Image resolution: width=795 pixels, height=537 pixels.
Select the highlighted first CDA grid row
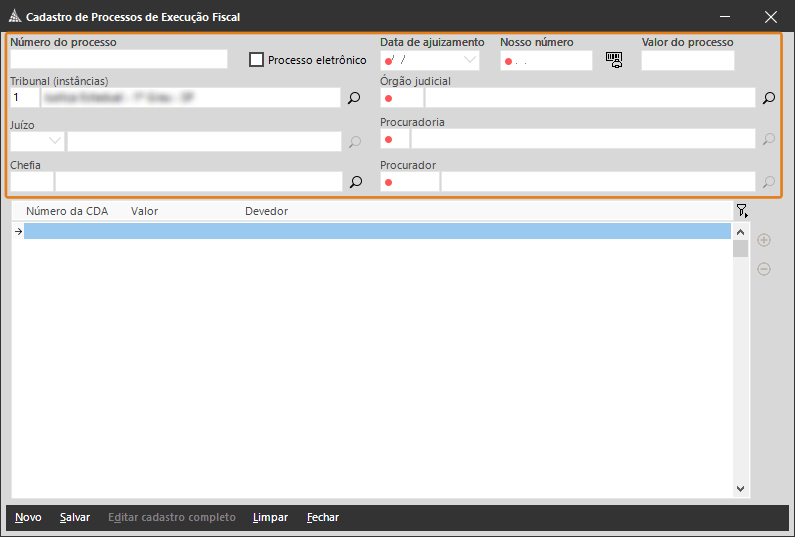[376, 231]
